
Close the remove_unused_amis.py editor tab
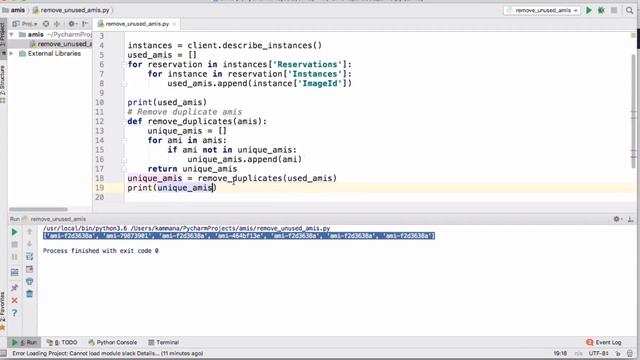[174, 24]
